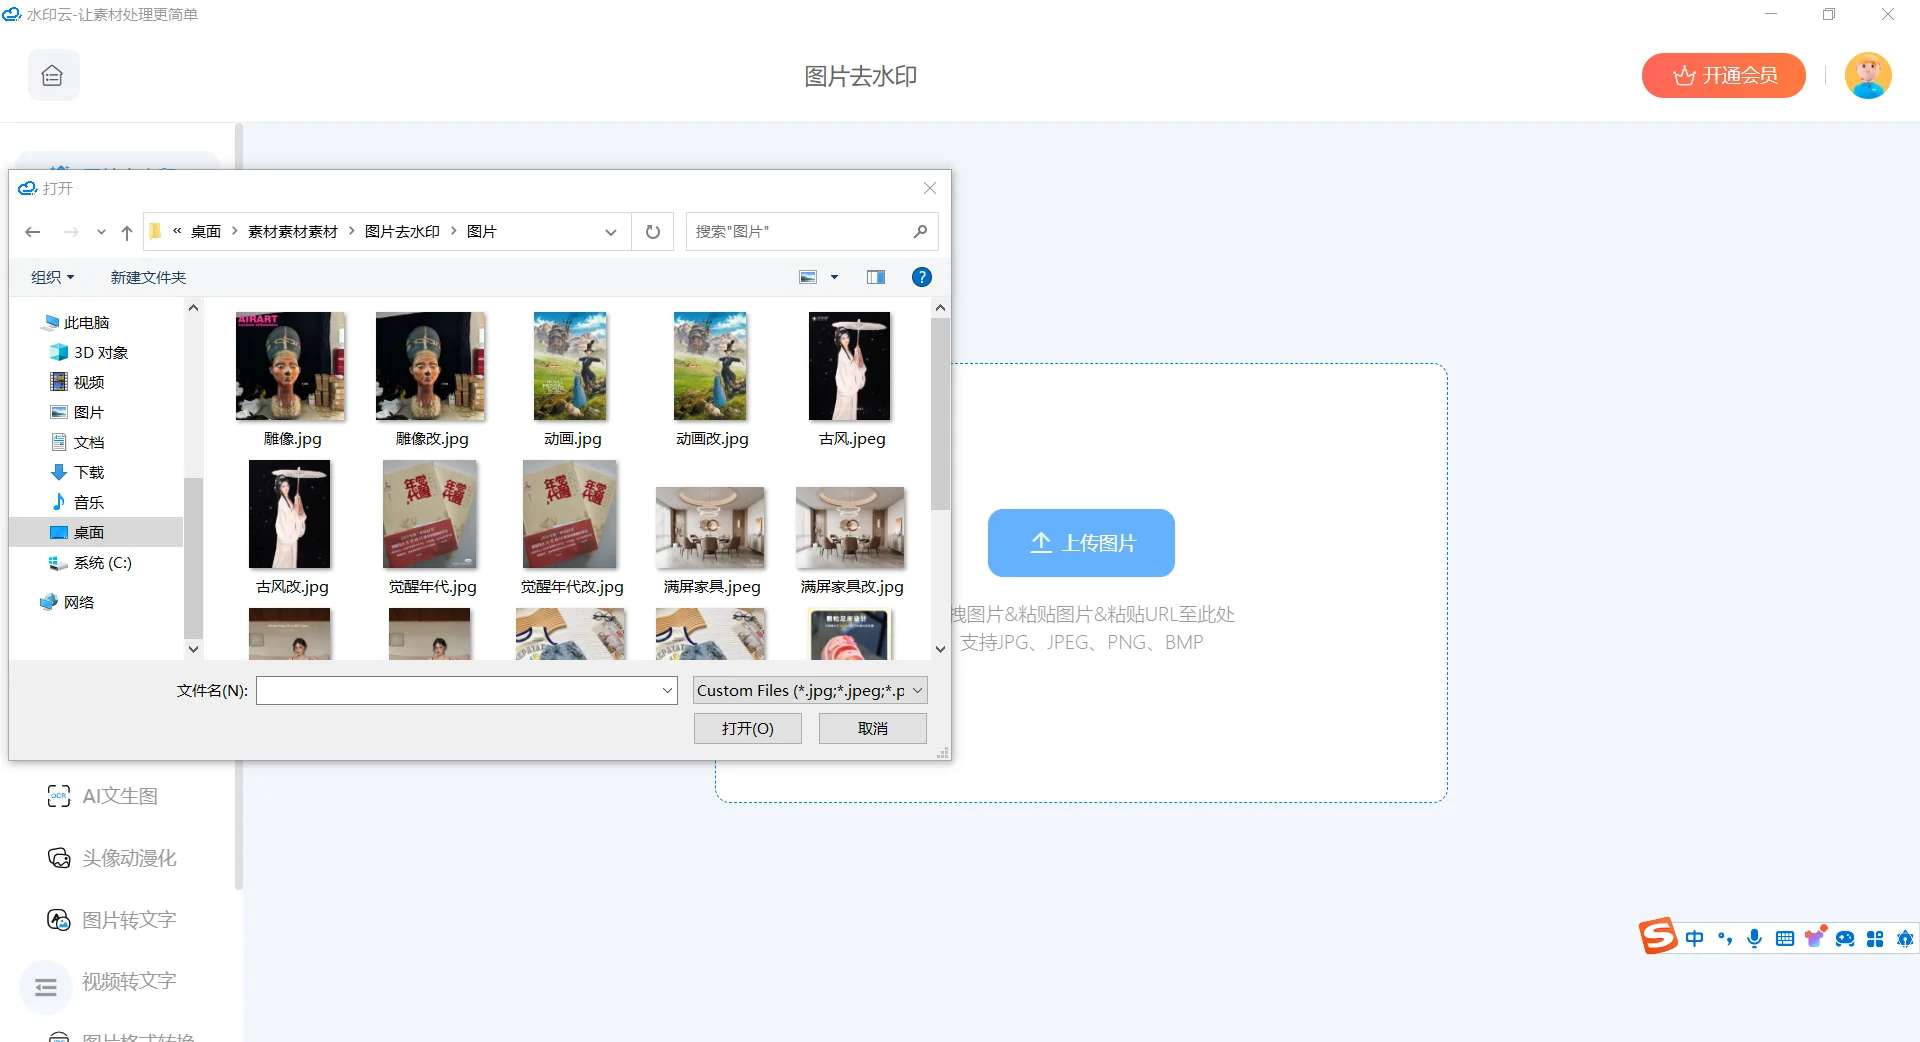Open the Custom Files type filter dropdown
Image resolution: width=1920 pixels, height=1042 pixels.
click(x=810, y=691)
